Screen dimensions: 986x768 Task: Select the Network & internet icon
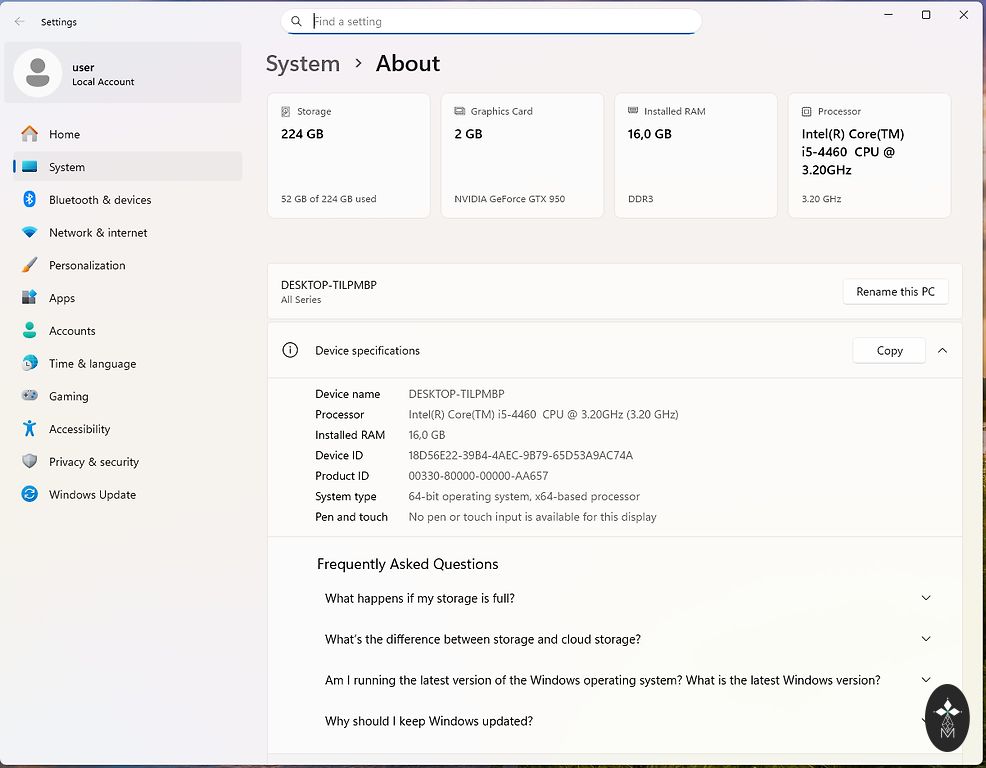[30, 233]
